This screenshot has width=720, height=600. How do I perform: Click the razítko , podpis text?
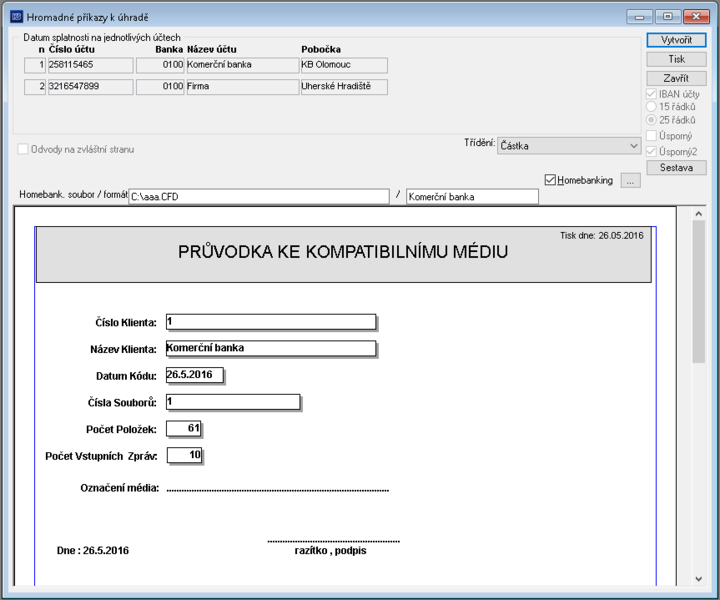click(x=331, y=550)
